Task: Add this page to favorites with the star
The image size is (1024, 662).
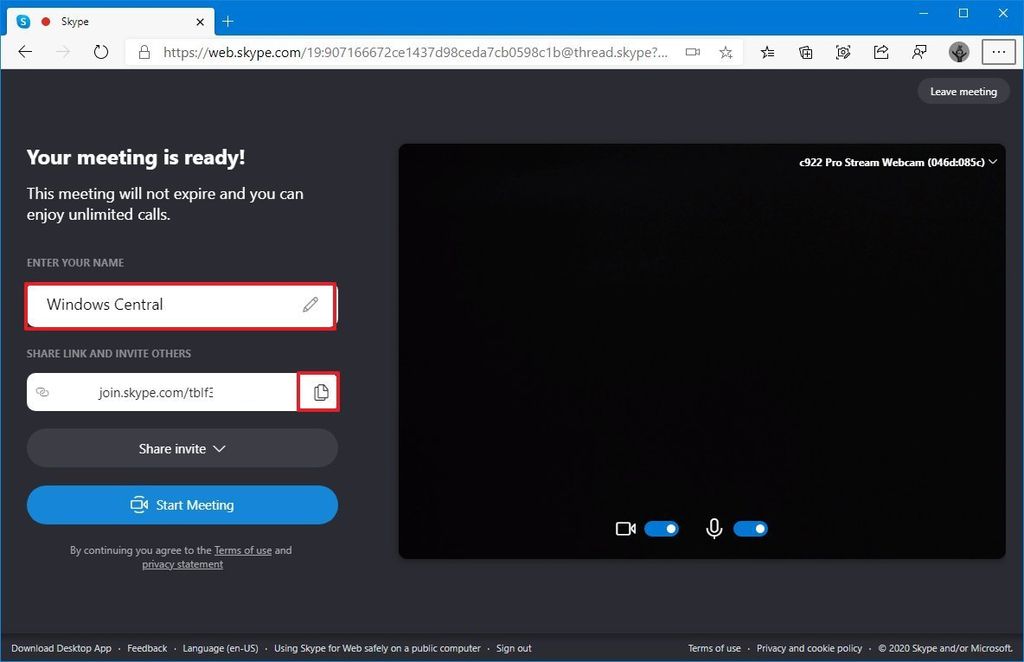Action: [x=726, y=52]
